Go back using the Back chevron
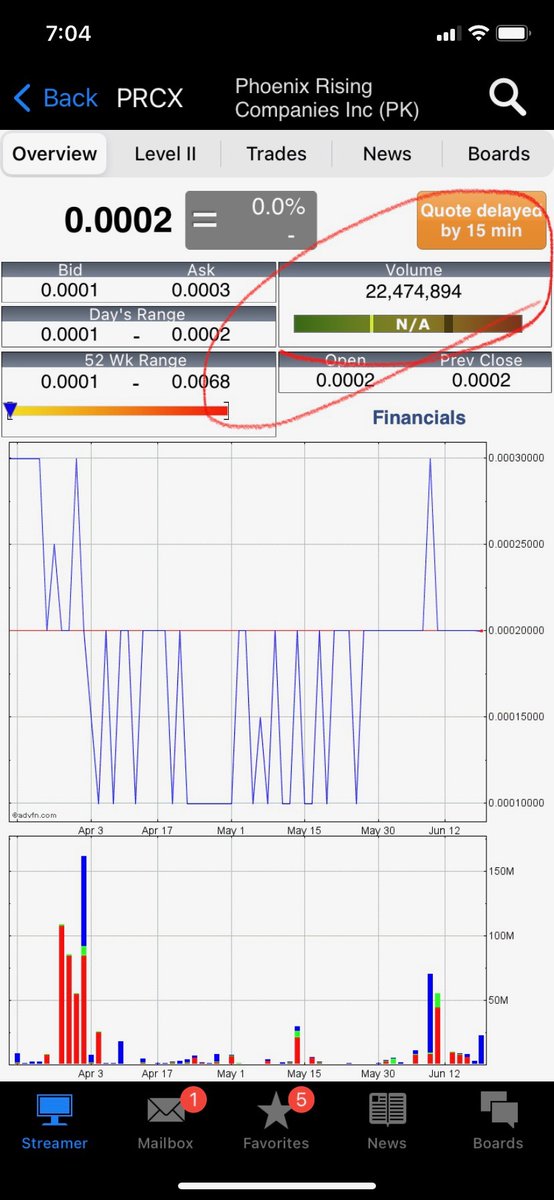The image size is (554, 1200). point(55,98)
